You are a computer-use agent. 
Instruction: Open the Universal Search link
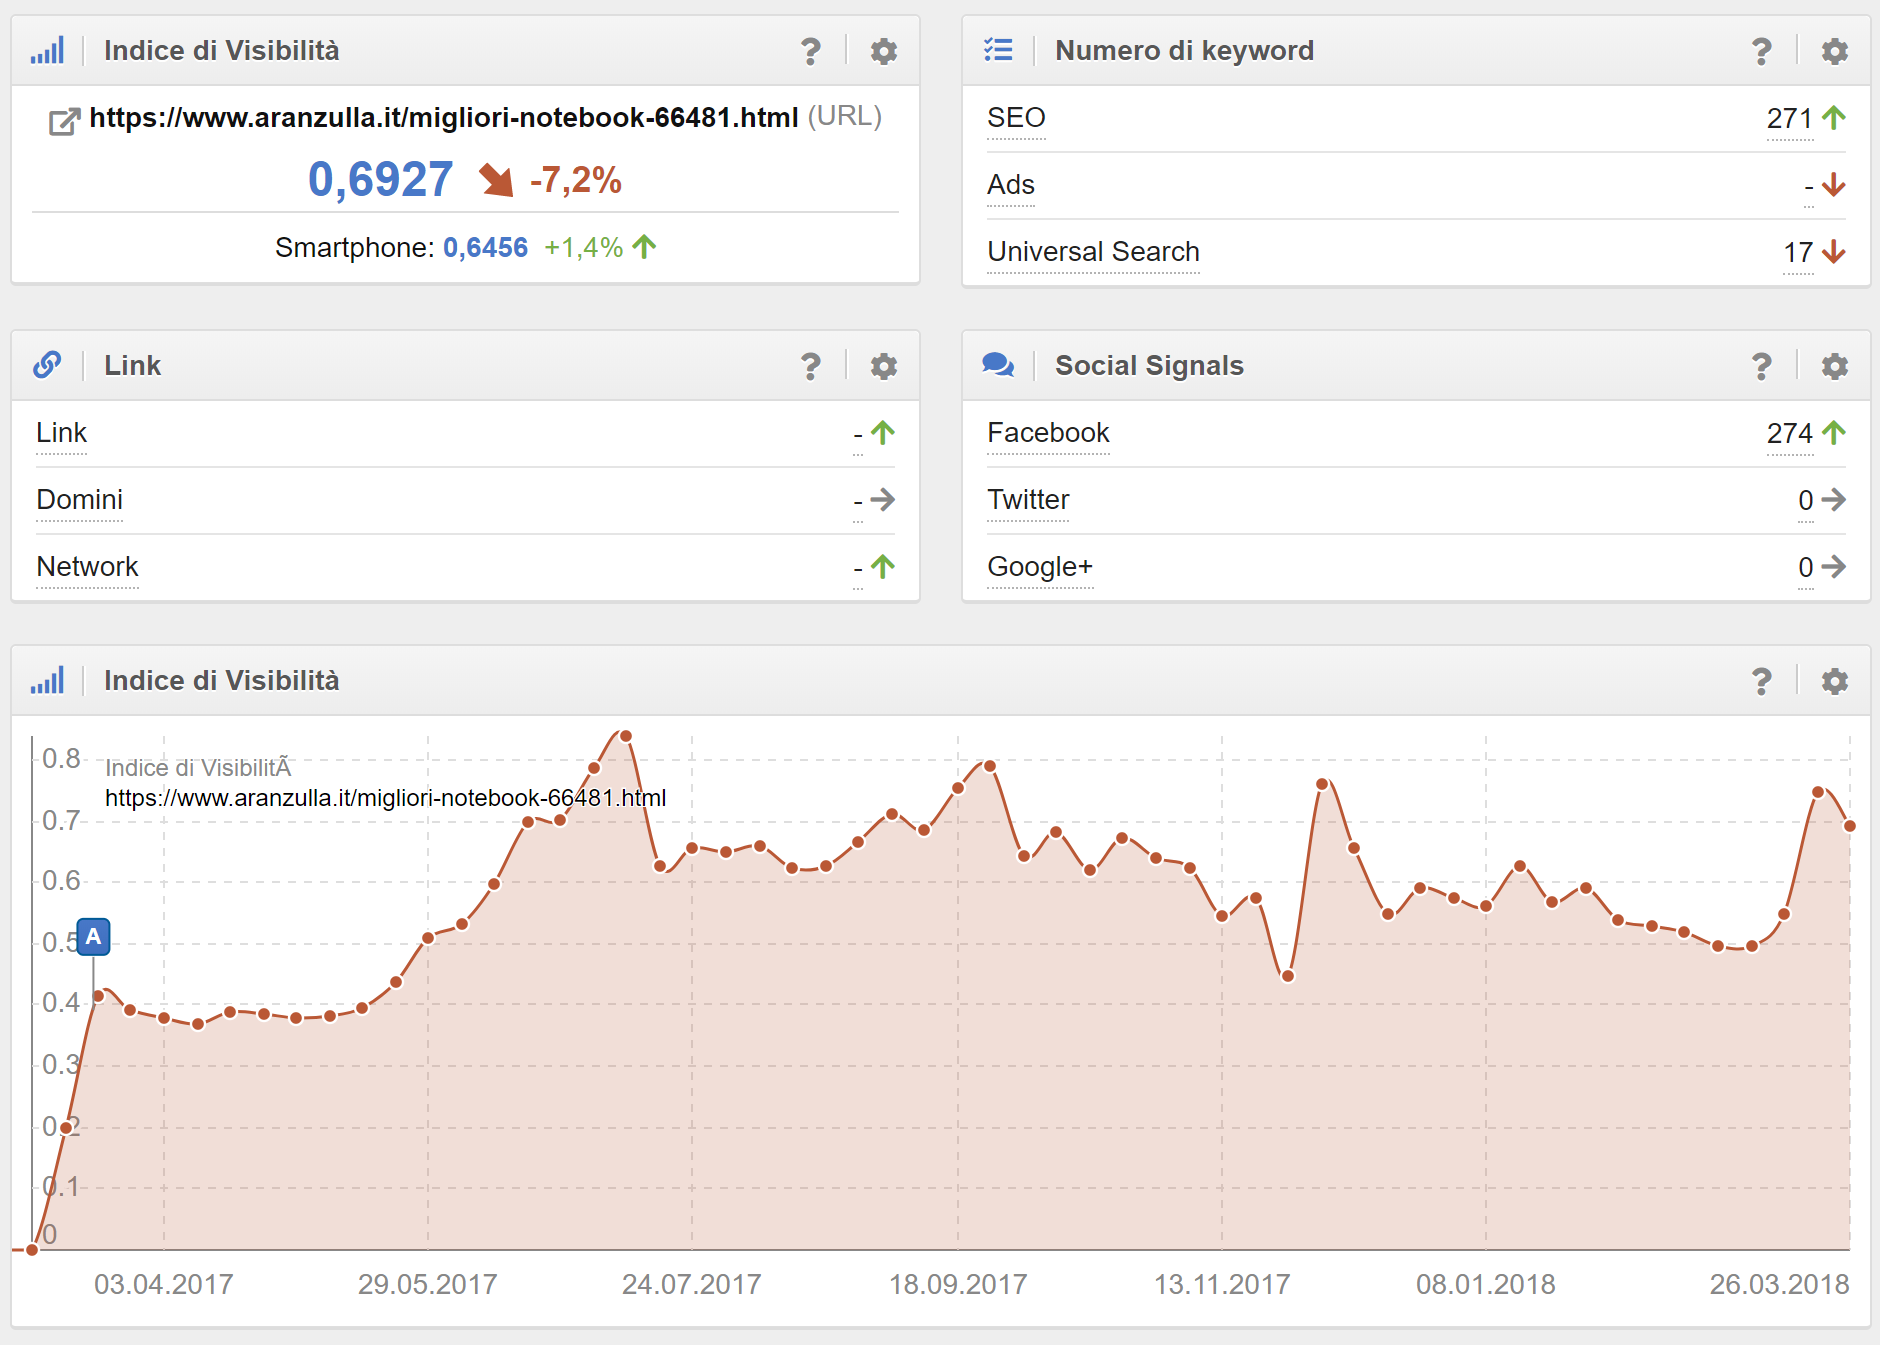pos(1093,252)
